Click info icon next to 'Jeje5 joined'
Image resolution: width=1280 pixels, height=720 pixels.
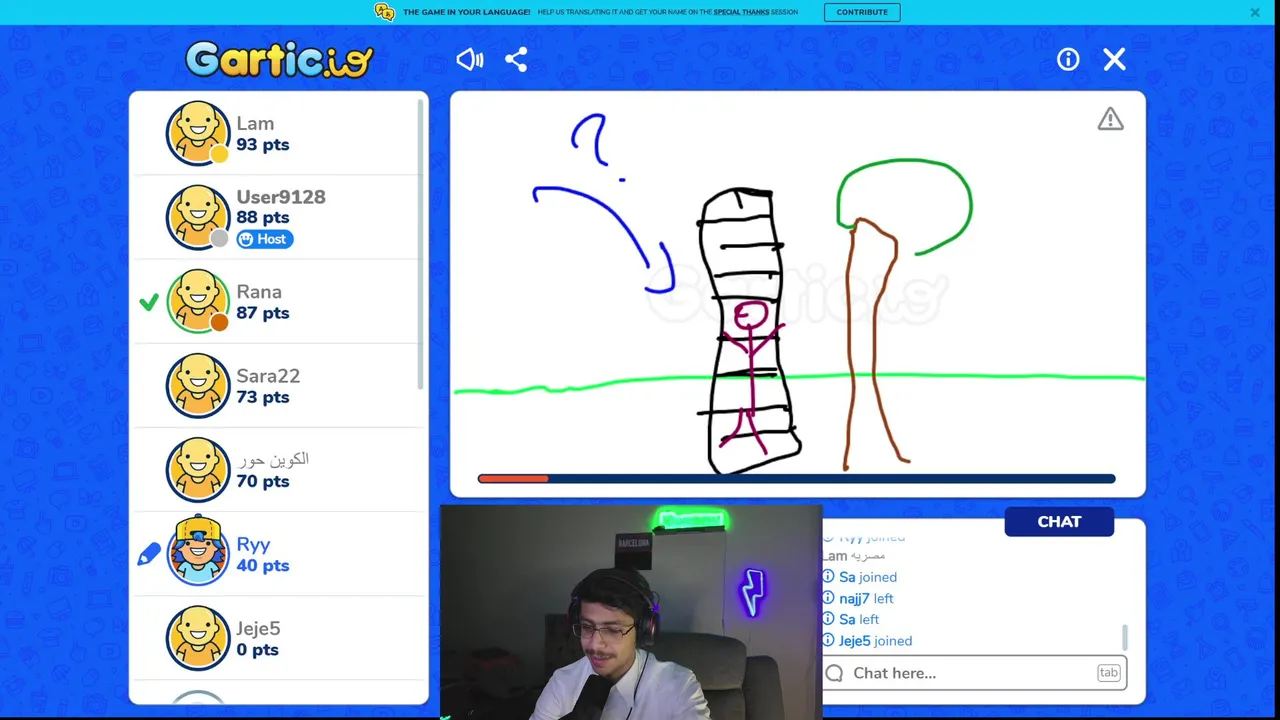tap(828, 641)
